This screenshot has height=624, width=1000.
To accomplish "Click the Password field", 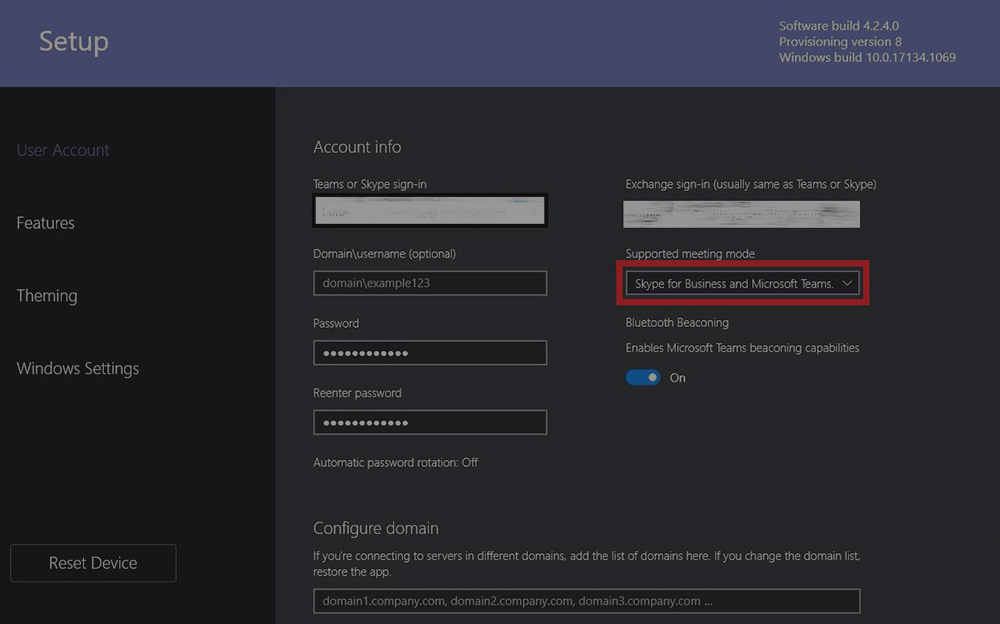I will click(x=429, y=352).
